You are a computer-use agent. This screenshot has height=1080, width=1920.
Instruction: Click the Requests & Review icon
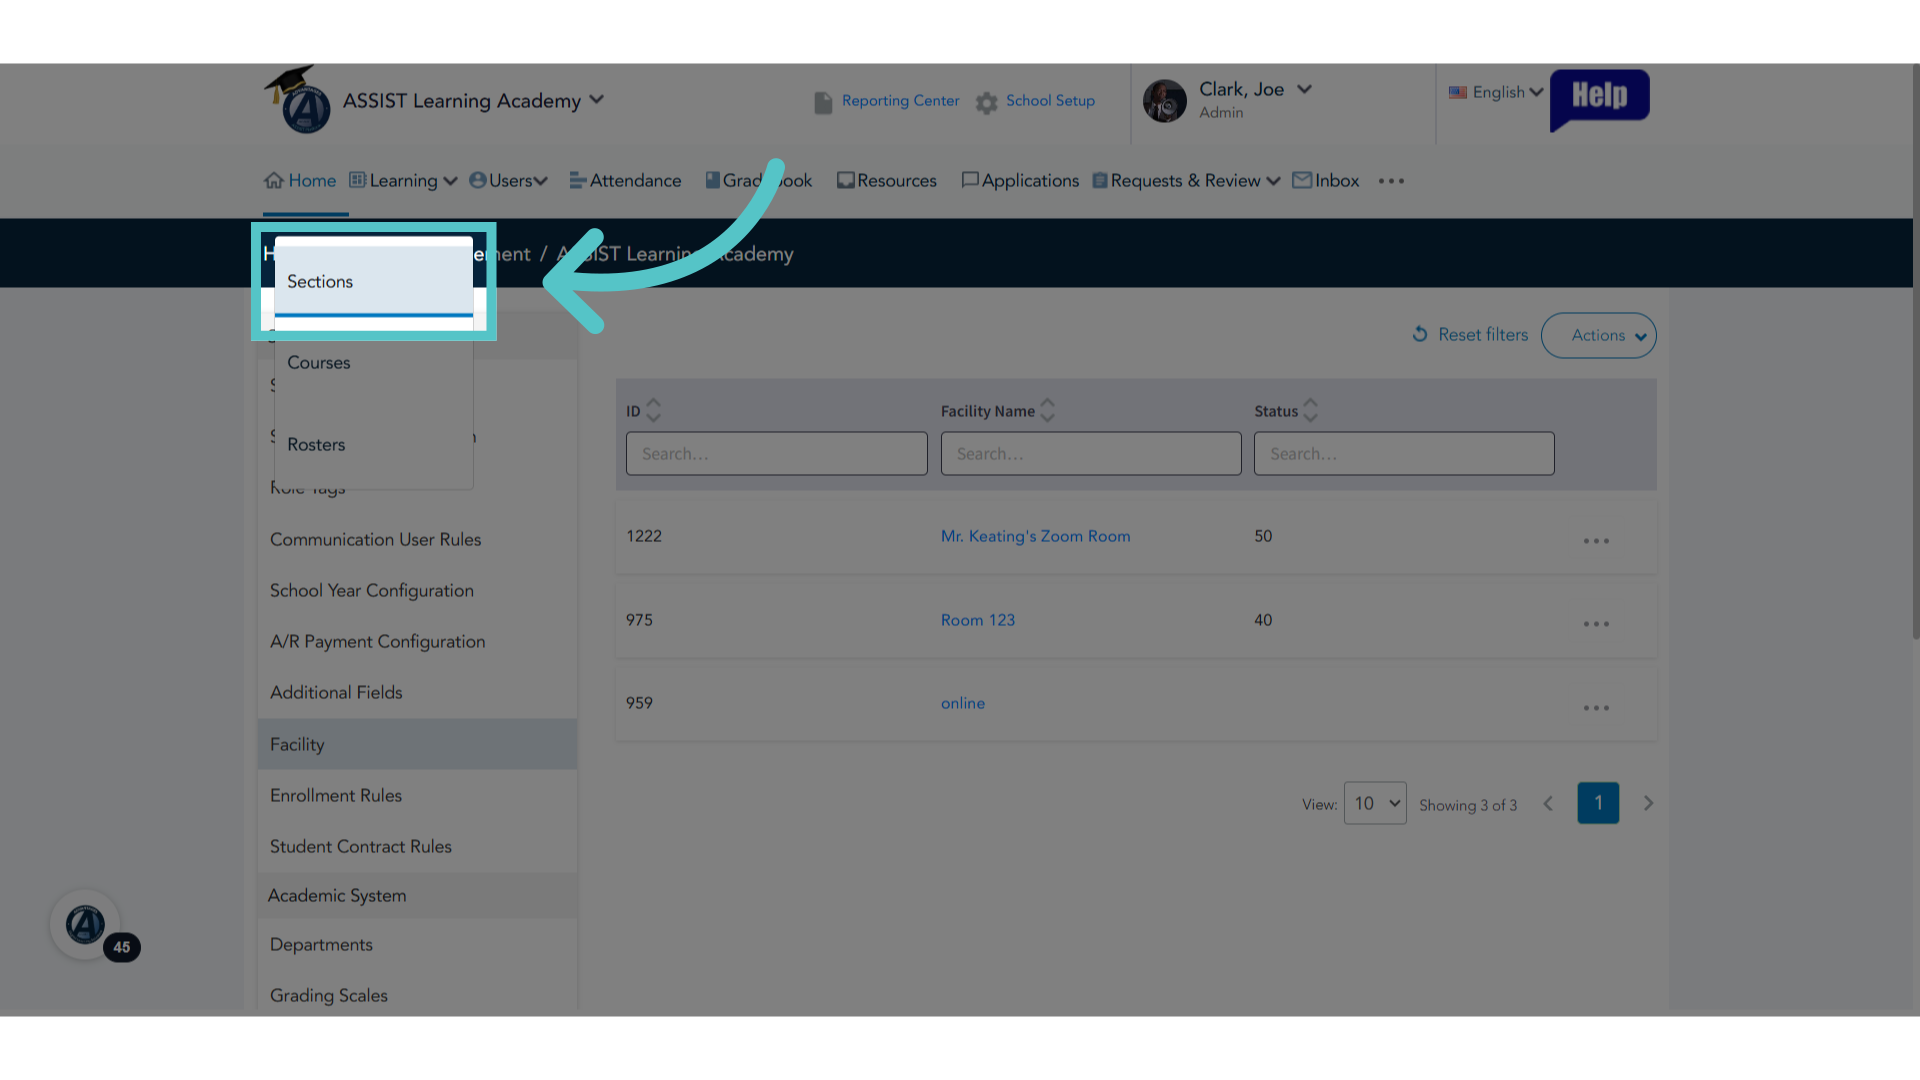pyautogui.click(x=1100, y=181)
